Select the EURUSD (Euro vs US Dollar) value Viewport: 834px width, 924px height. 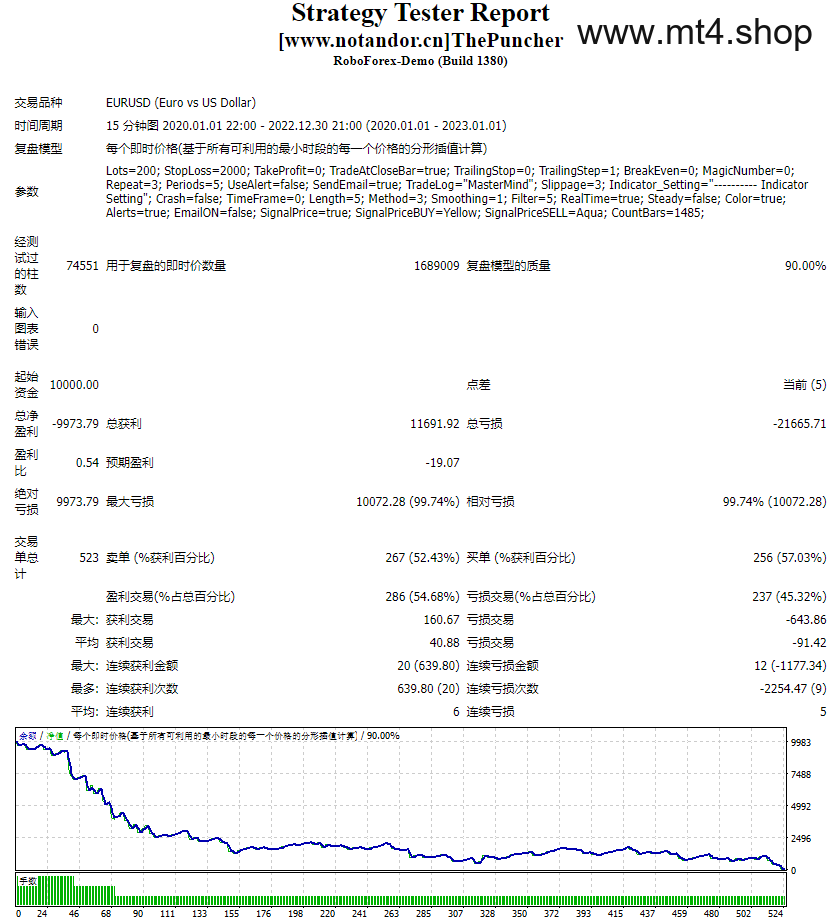click(181, 103)
